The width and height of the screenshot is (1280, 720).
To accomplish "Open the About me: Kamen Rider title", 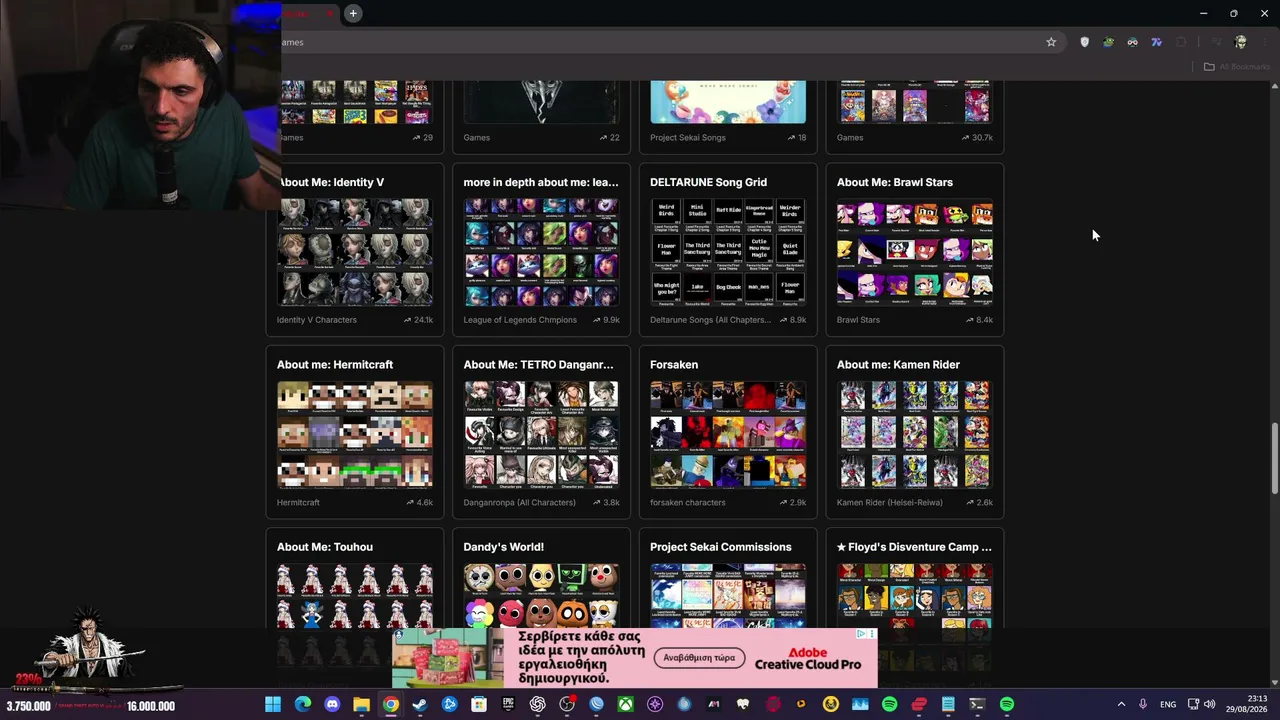I will coord(898,365).
